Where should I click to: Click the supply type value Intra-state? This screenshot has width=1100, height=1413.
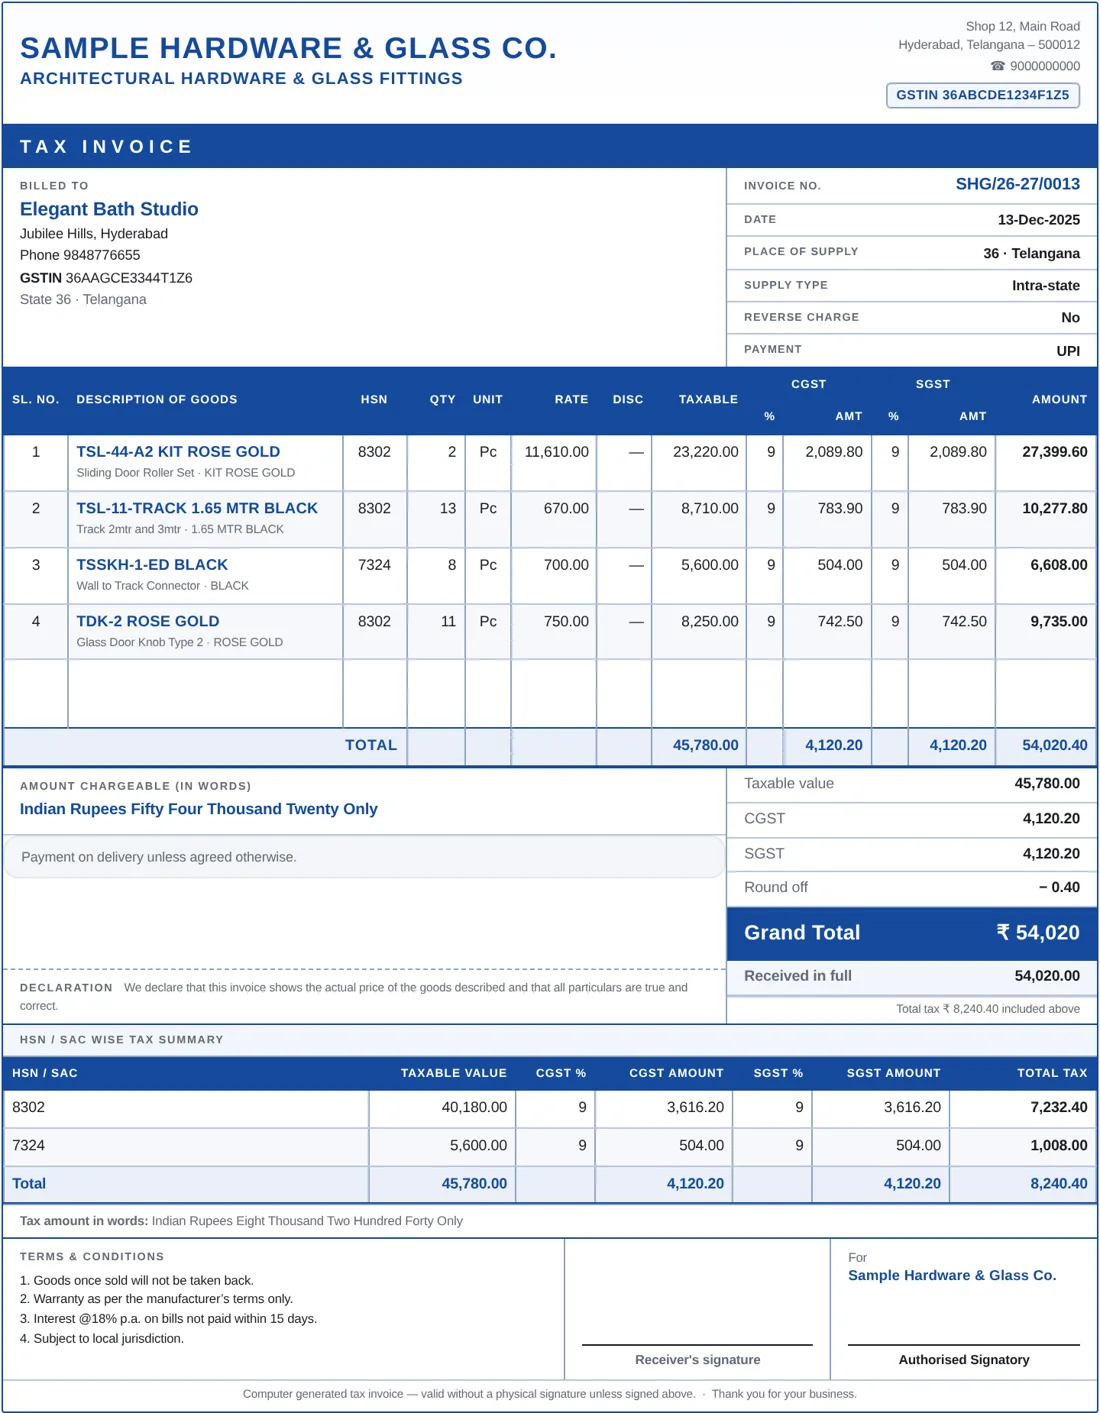click(x=1045, y=285)
